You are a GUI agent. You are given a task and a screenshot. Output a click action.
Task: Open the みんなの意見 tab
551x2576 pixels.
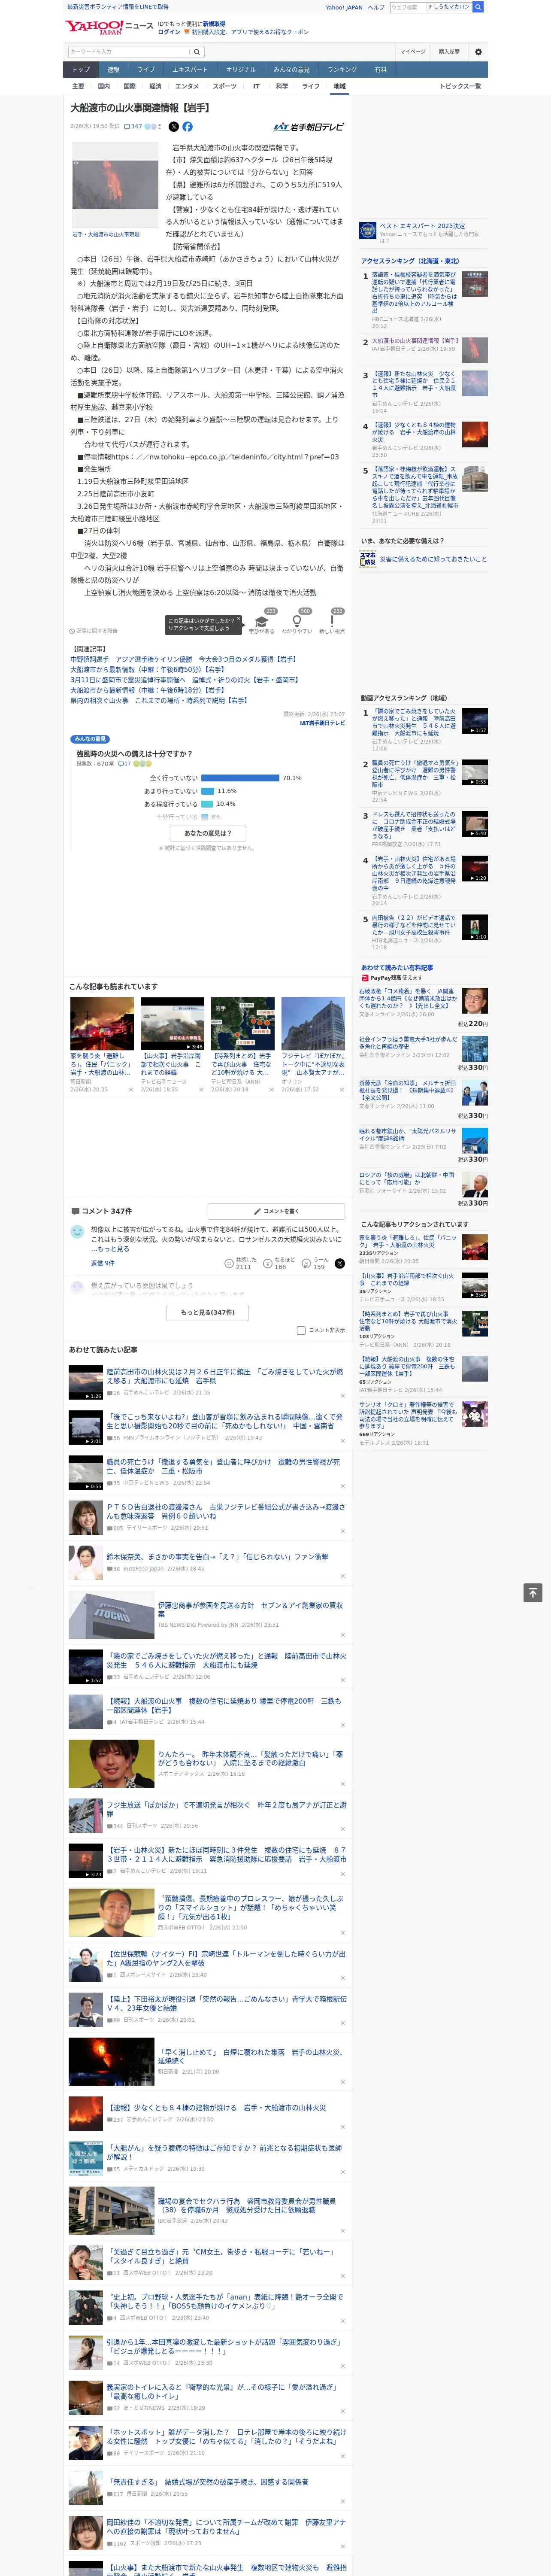tap(291, 70)
